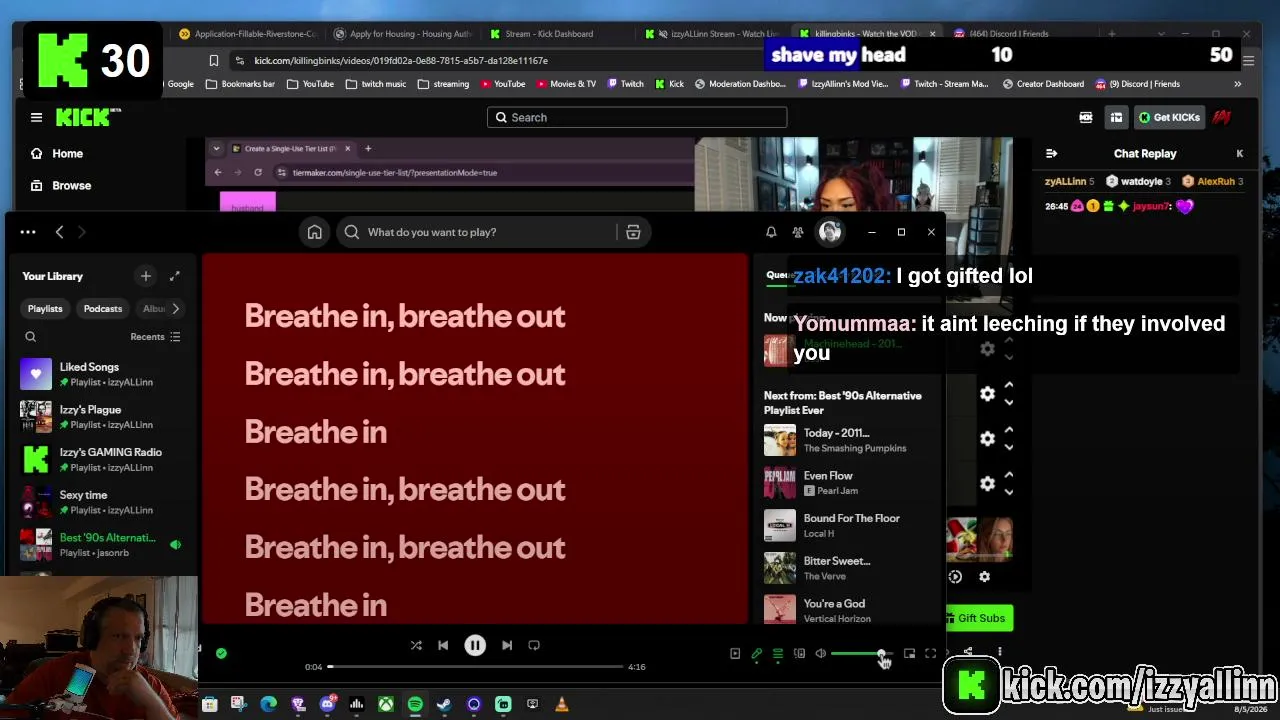1280x720 pixels.
Task: Click the Spotify song progress bar
Action: [475, 667]
